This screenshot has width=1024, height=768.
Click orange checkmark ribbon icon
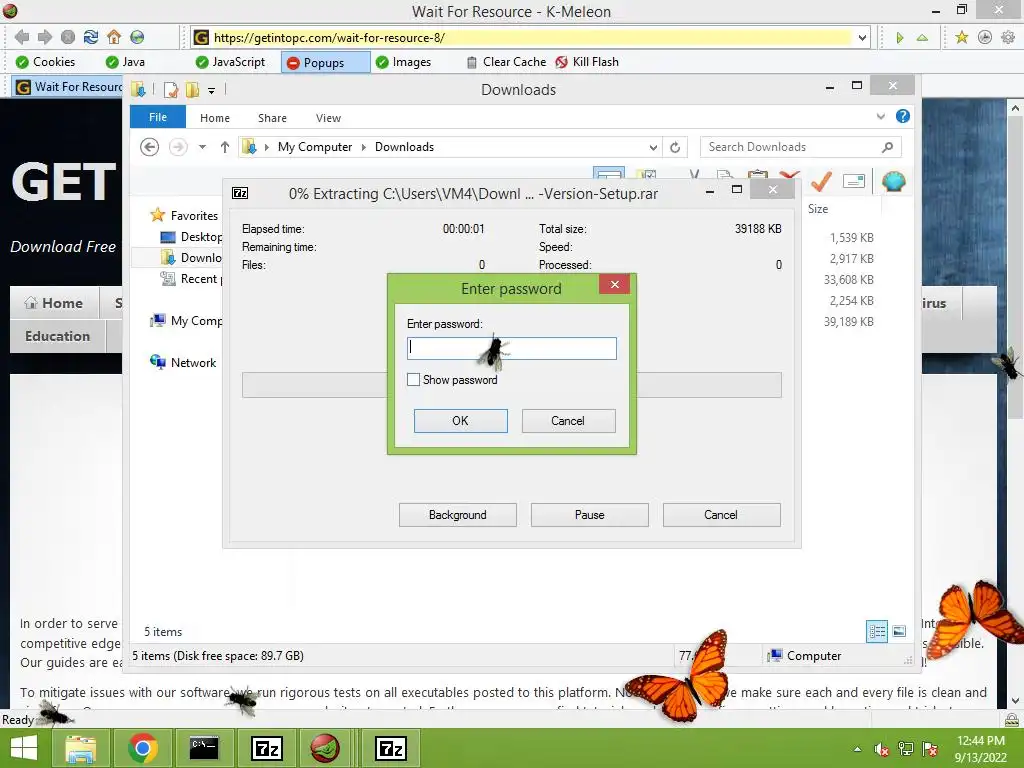coord(822,181)
